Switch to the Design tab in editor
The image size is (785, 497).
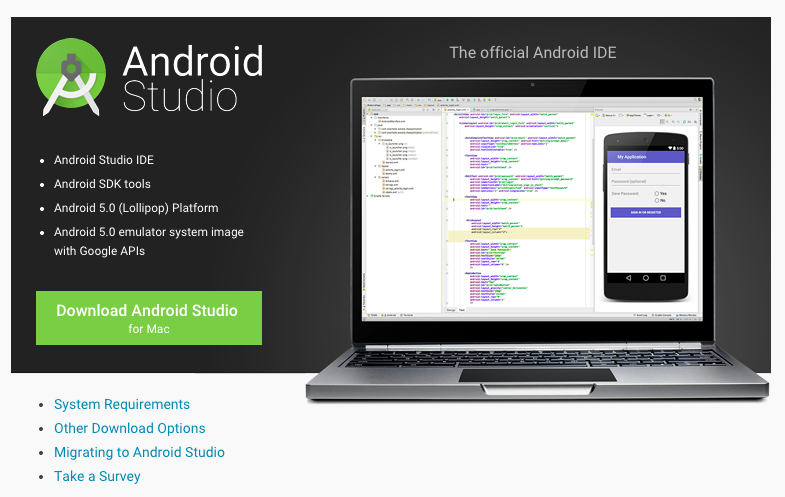click(x=450, y=310)
